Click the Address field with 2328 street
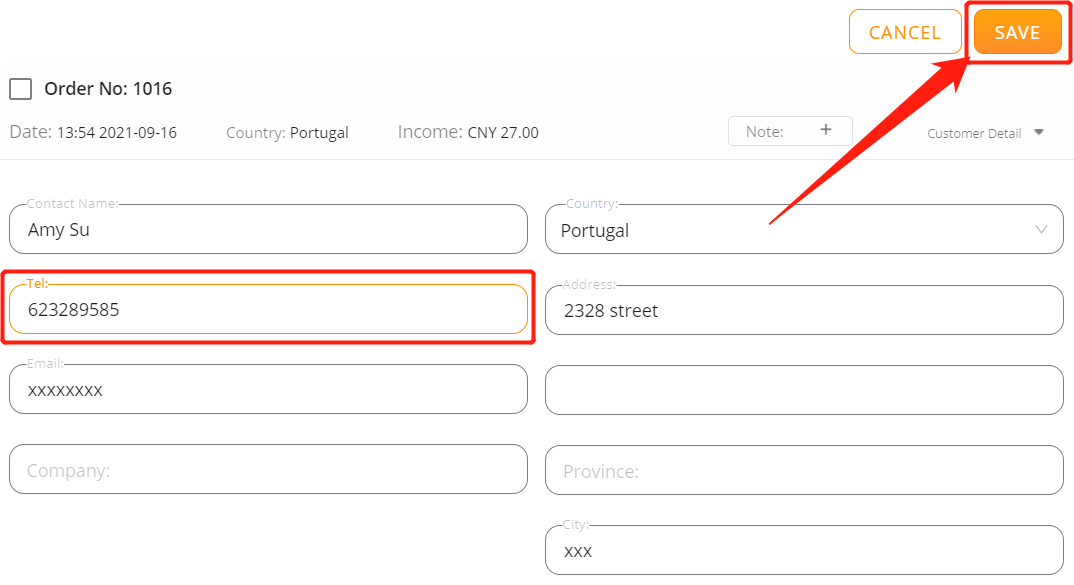 pos(804,310)
